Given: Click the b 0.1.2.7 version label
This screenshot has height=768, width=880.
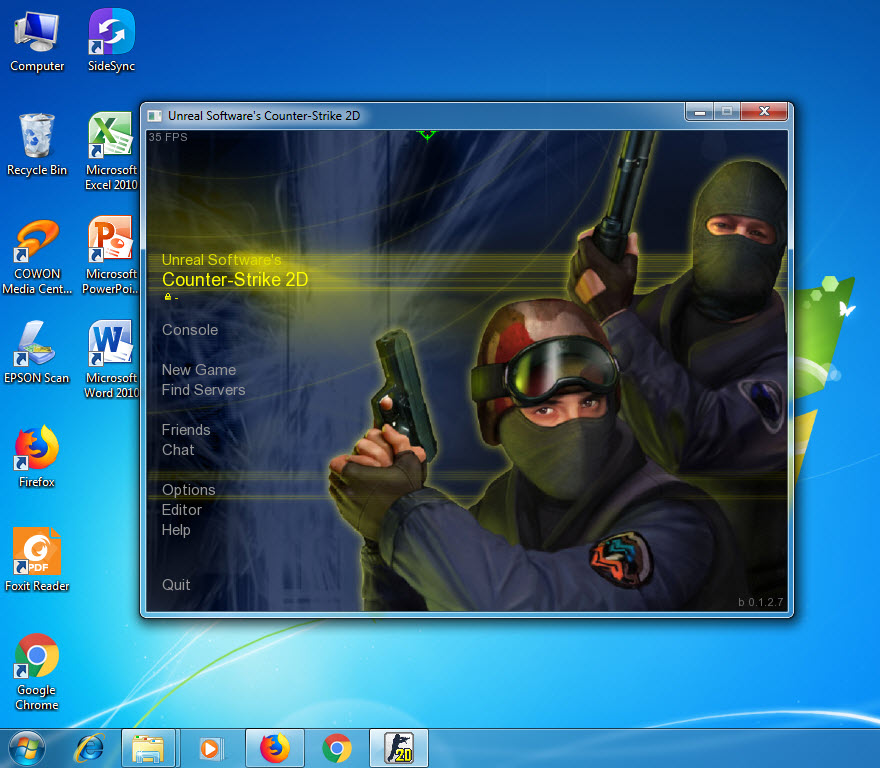Looking at the screenshot, I should pyautogui.click(x=760, y=602).
